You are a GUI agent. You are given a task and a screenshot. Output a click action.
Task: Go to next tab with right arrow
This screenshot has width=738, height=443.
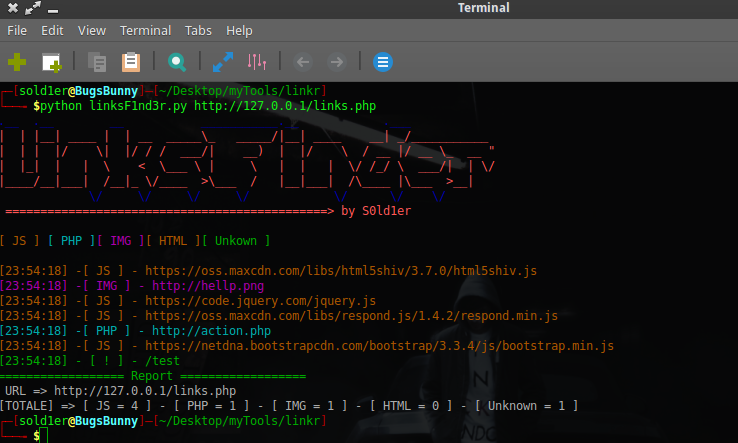[x=337, y=62]
